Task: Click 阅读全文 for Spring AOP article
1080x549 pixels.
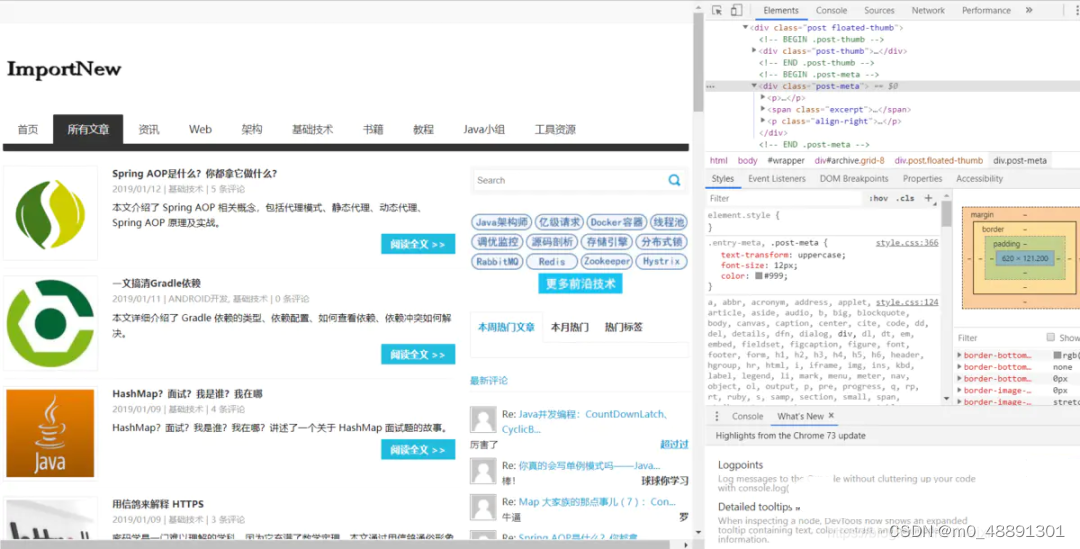Action: pos(418,244)
